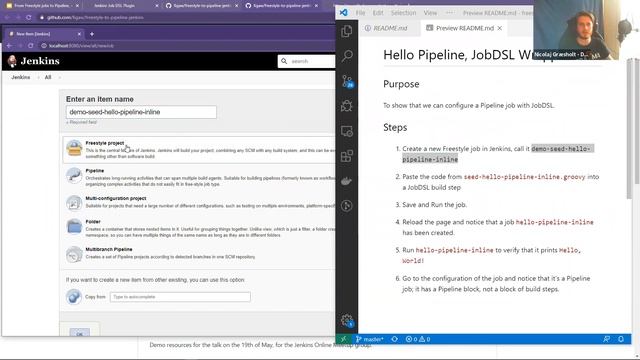Click the master branch in status bar
The width and height of the screenshot is (640, 360).
click(369, 339)
